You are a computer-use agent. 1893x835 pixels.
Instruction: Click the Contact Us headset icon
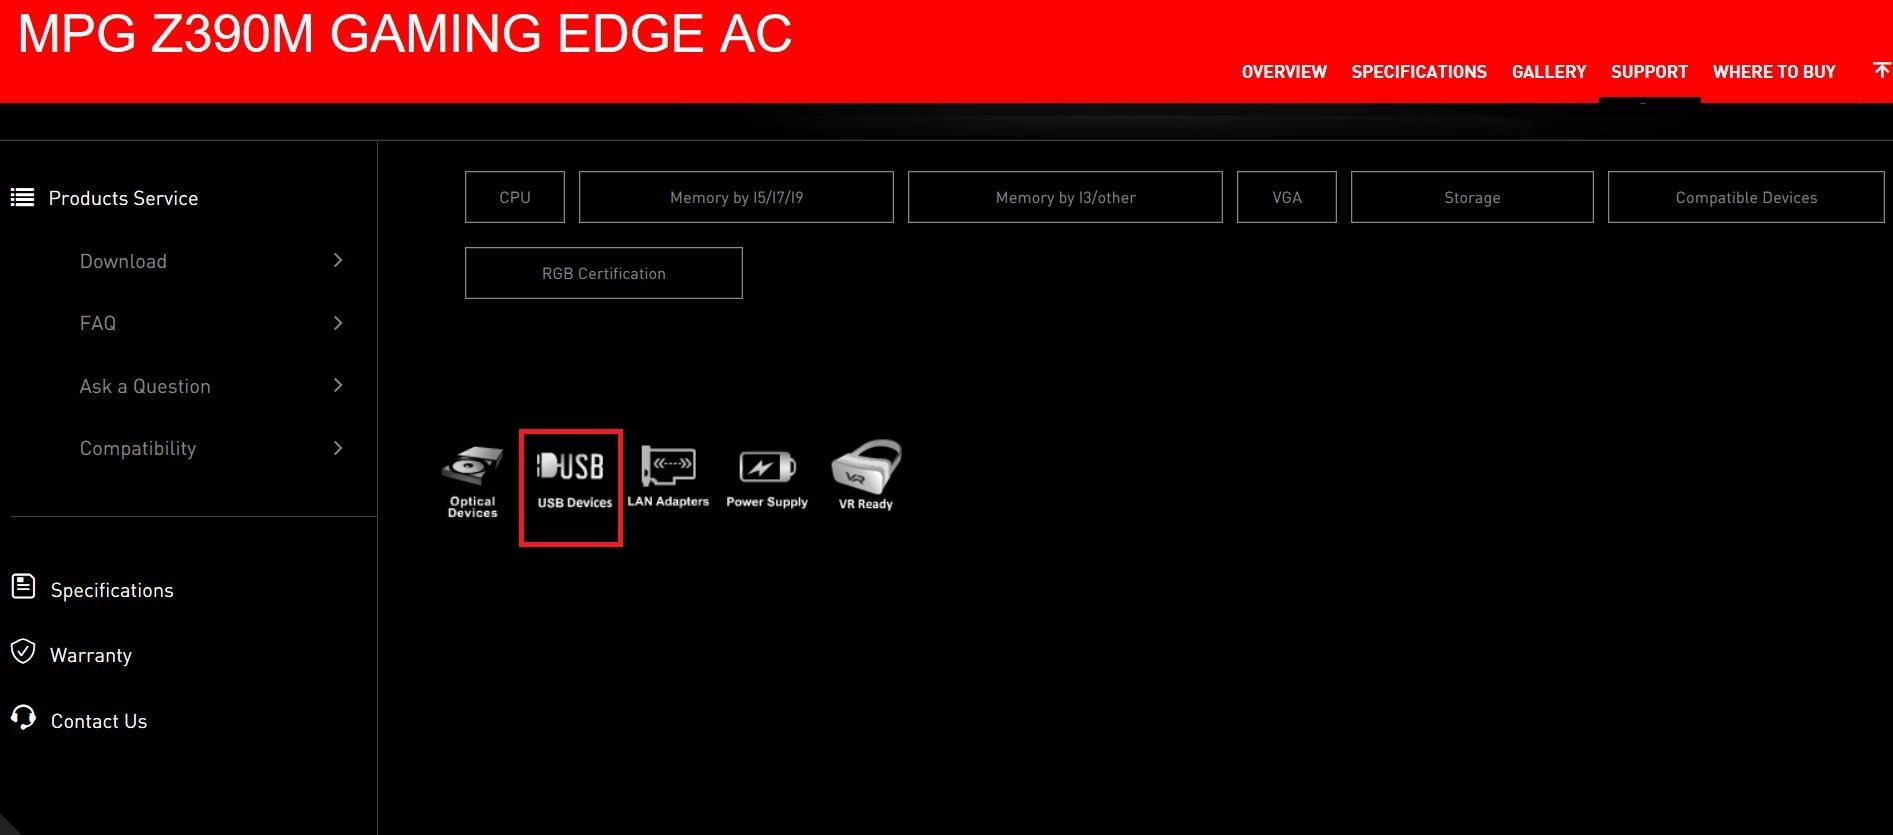[23, 718]
